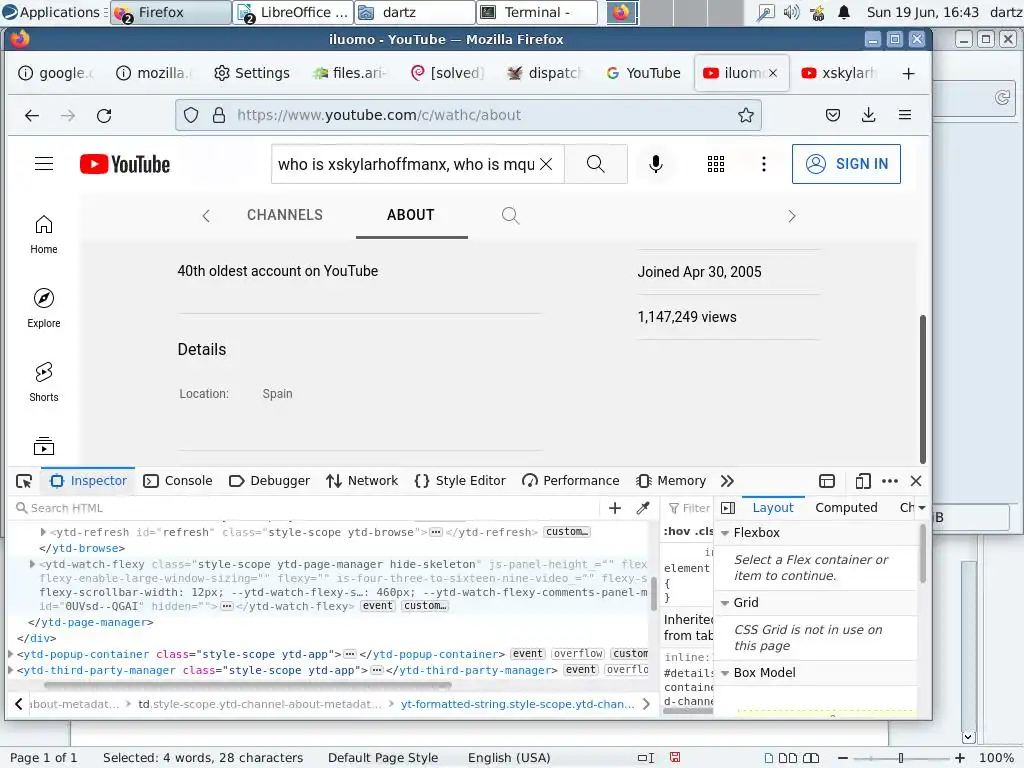Click the SIGN IN button

point(846,164)
